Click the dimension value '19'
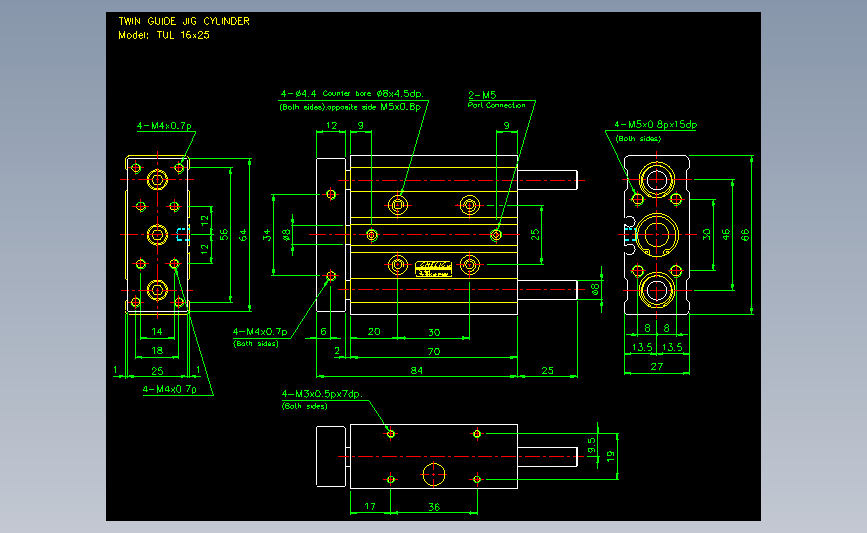 tap(610, 456)
